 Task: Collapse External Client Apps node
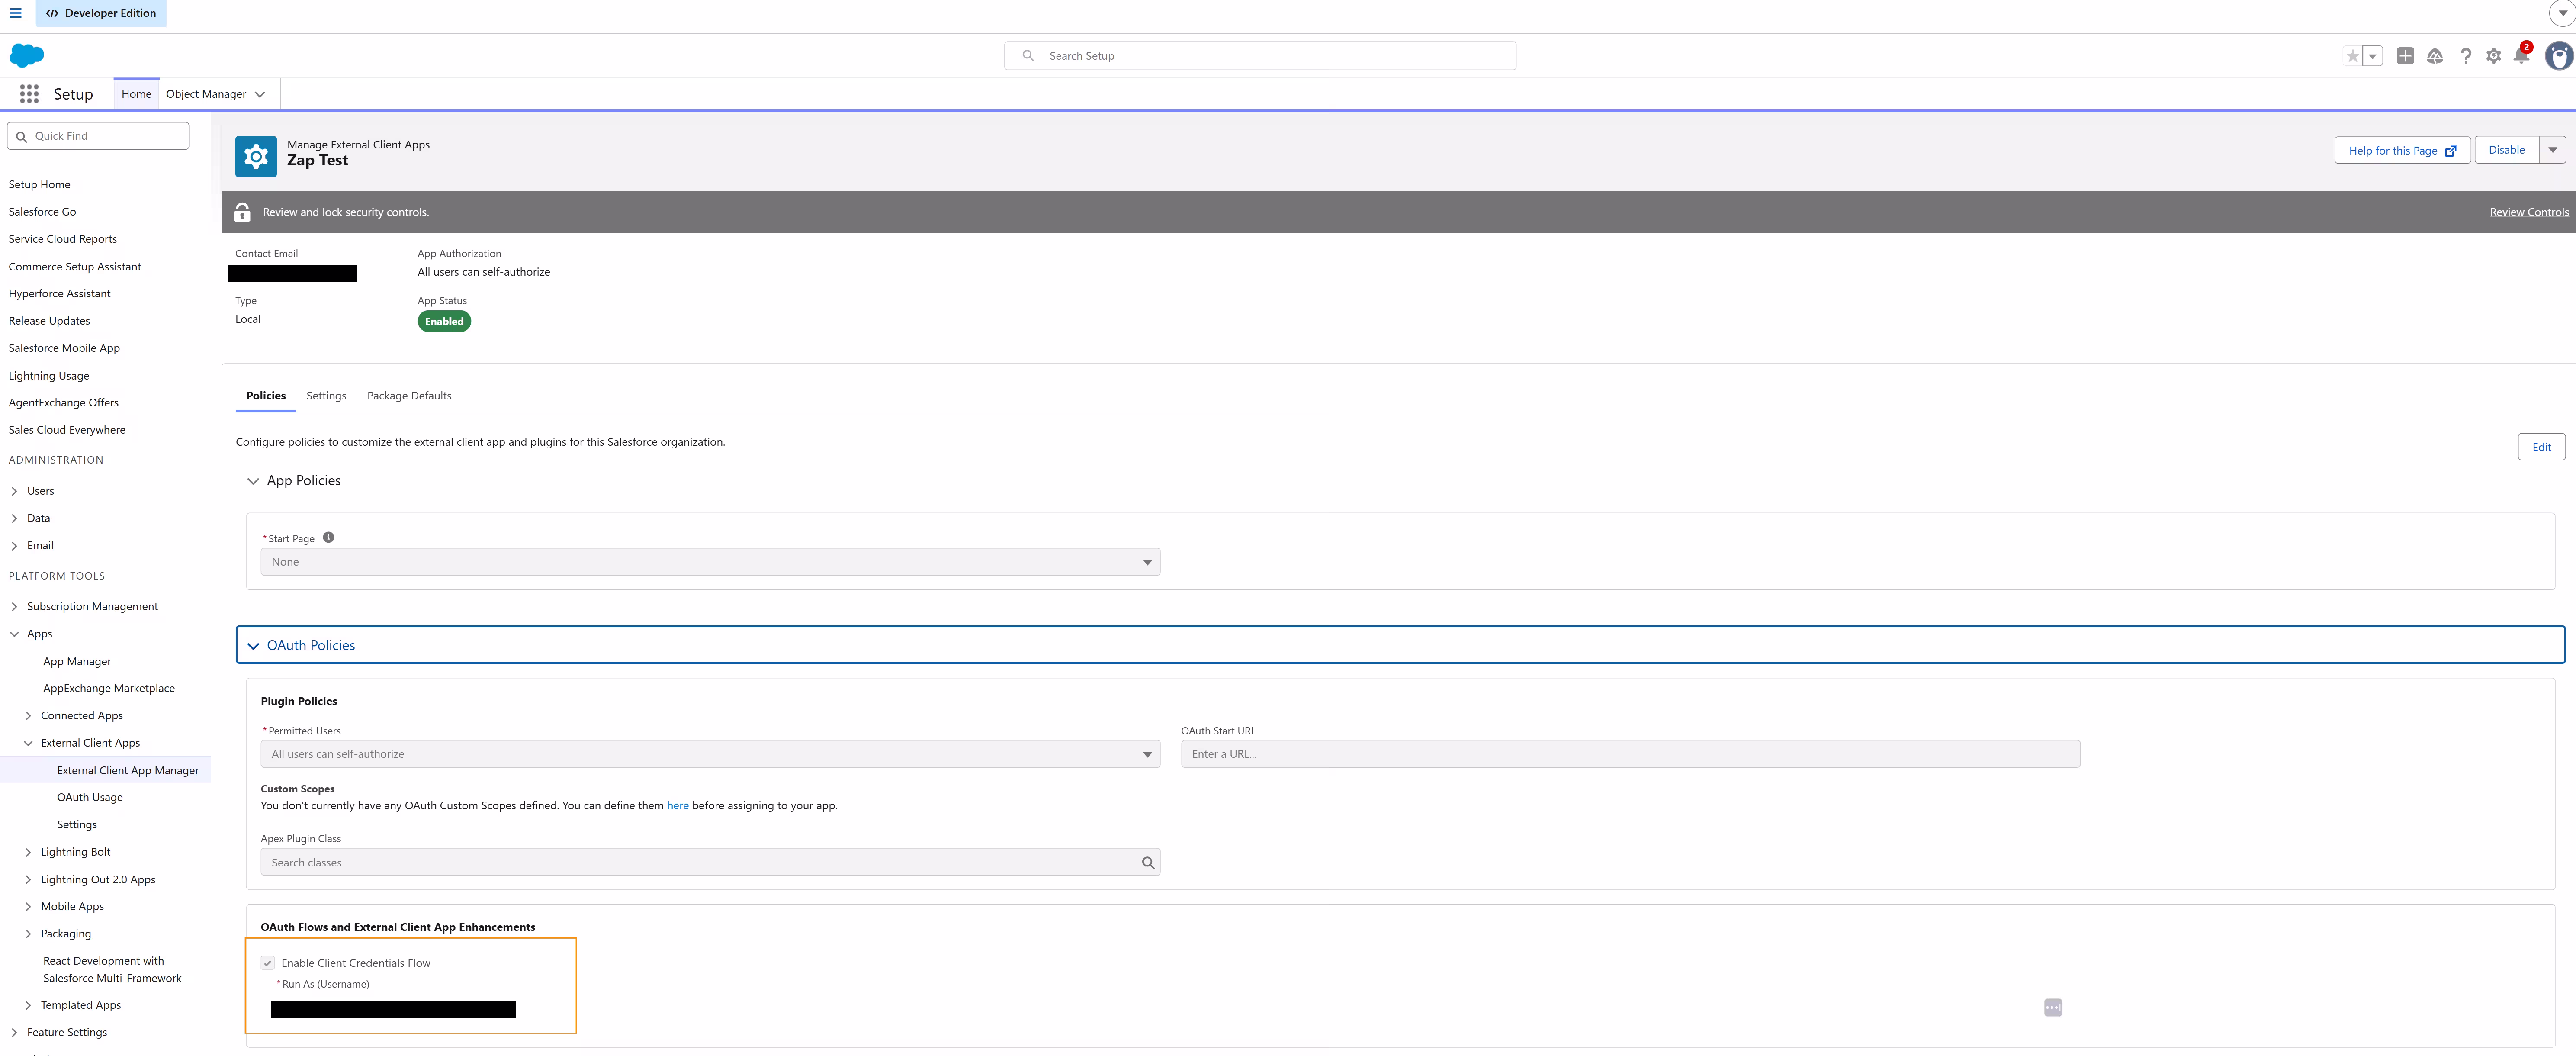tap(28, 743)
